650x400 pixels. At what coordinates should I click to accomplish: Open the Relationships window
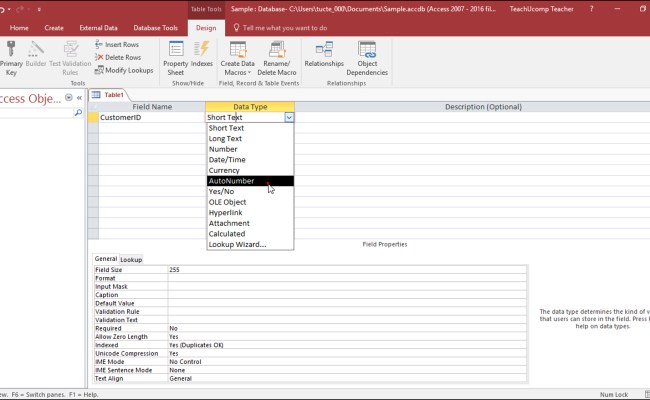(324, 54)
